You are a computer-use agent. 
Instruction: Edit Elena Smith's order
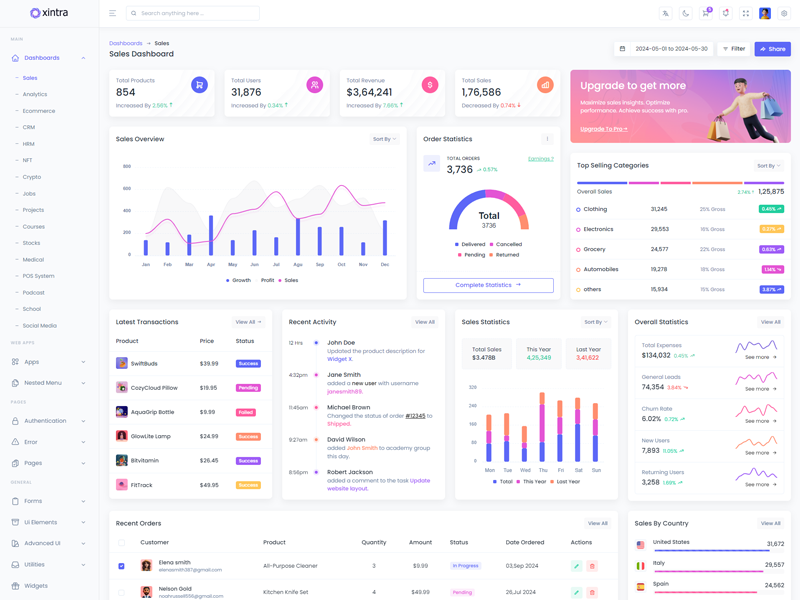pos(576,566)
